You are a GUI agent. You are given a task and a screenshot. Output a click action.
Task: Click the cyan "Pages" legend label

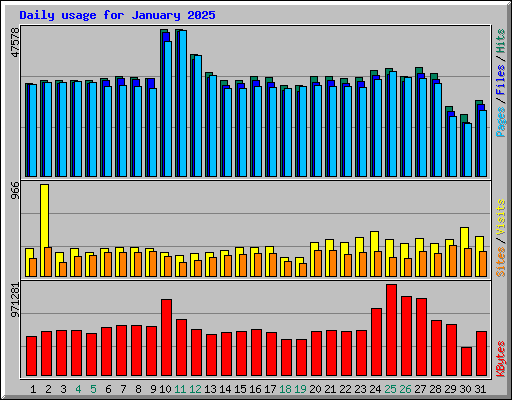point(501,122)
